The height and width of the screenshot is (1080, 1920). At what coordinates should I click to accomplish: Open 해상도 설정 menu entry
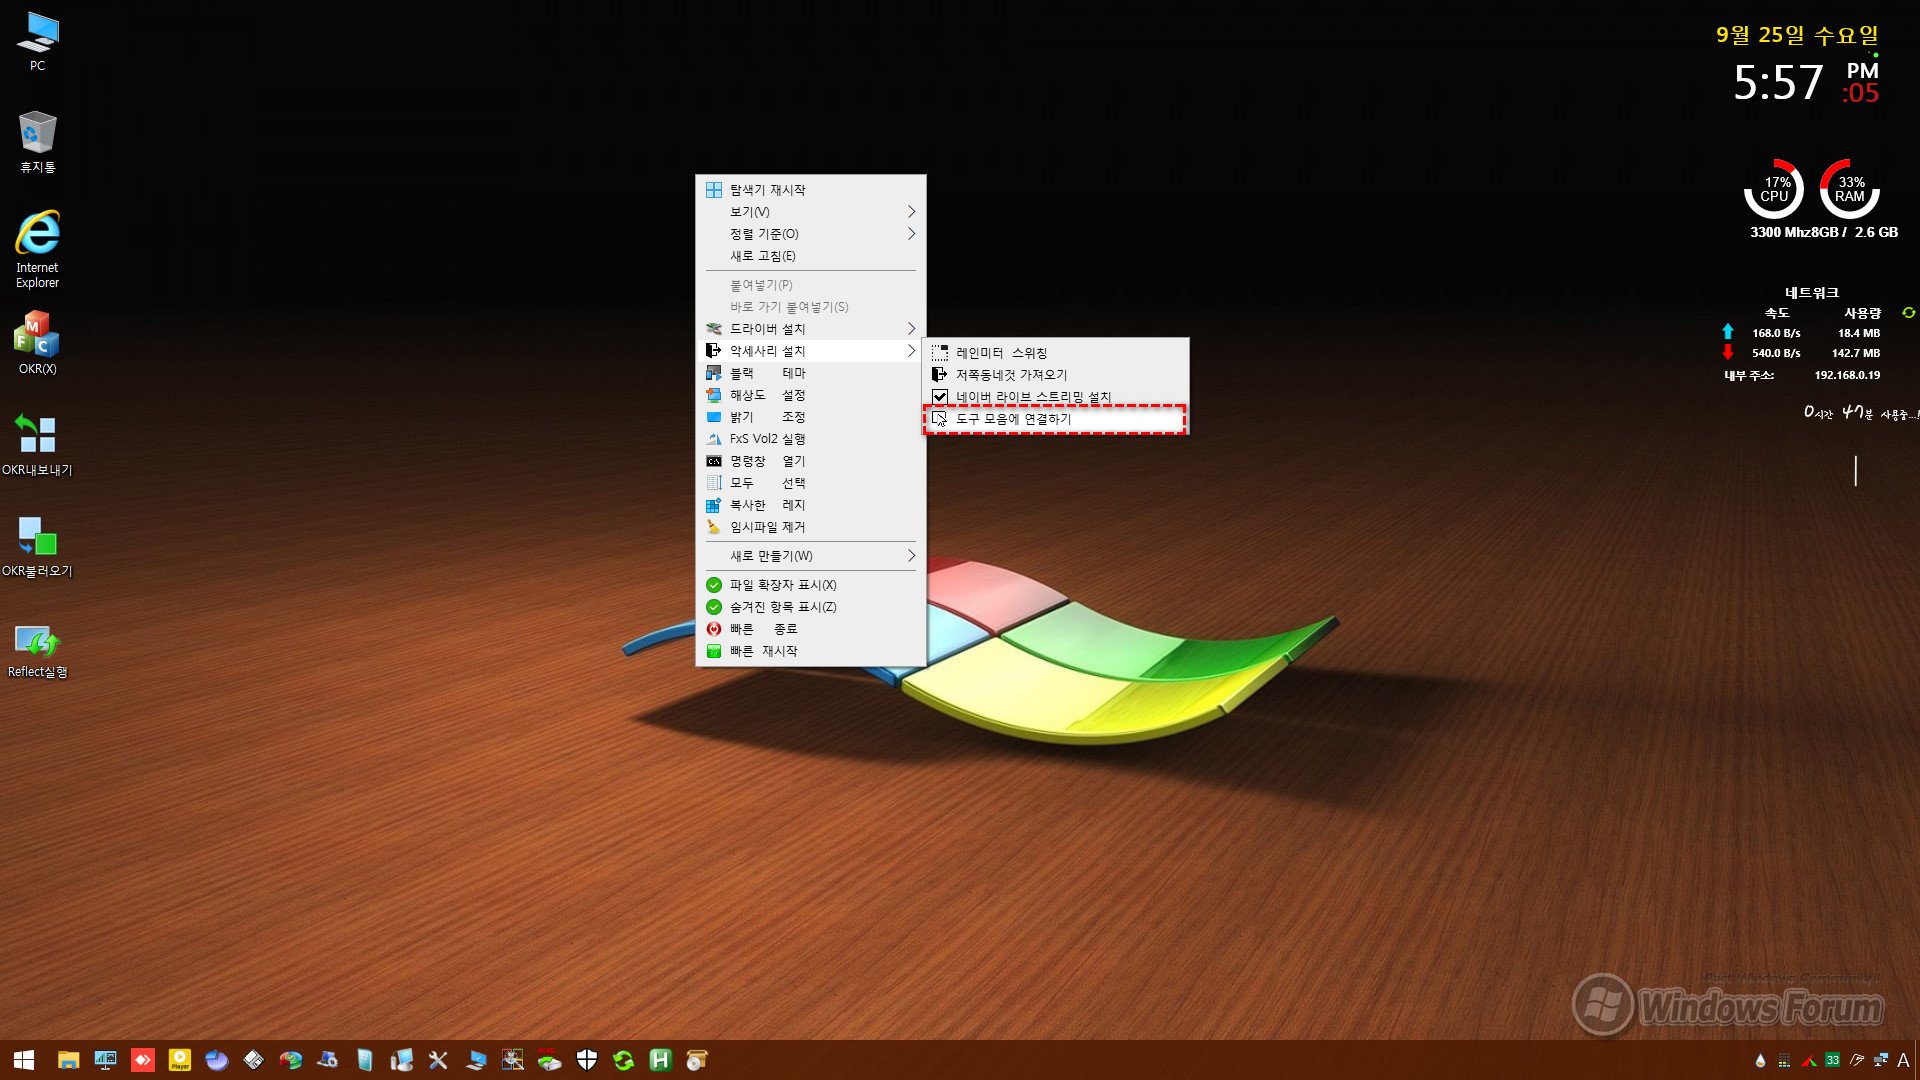811,395
